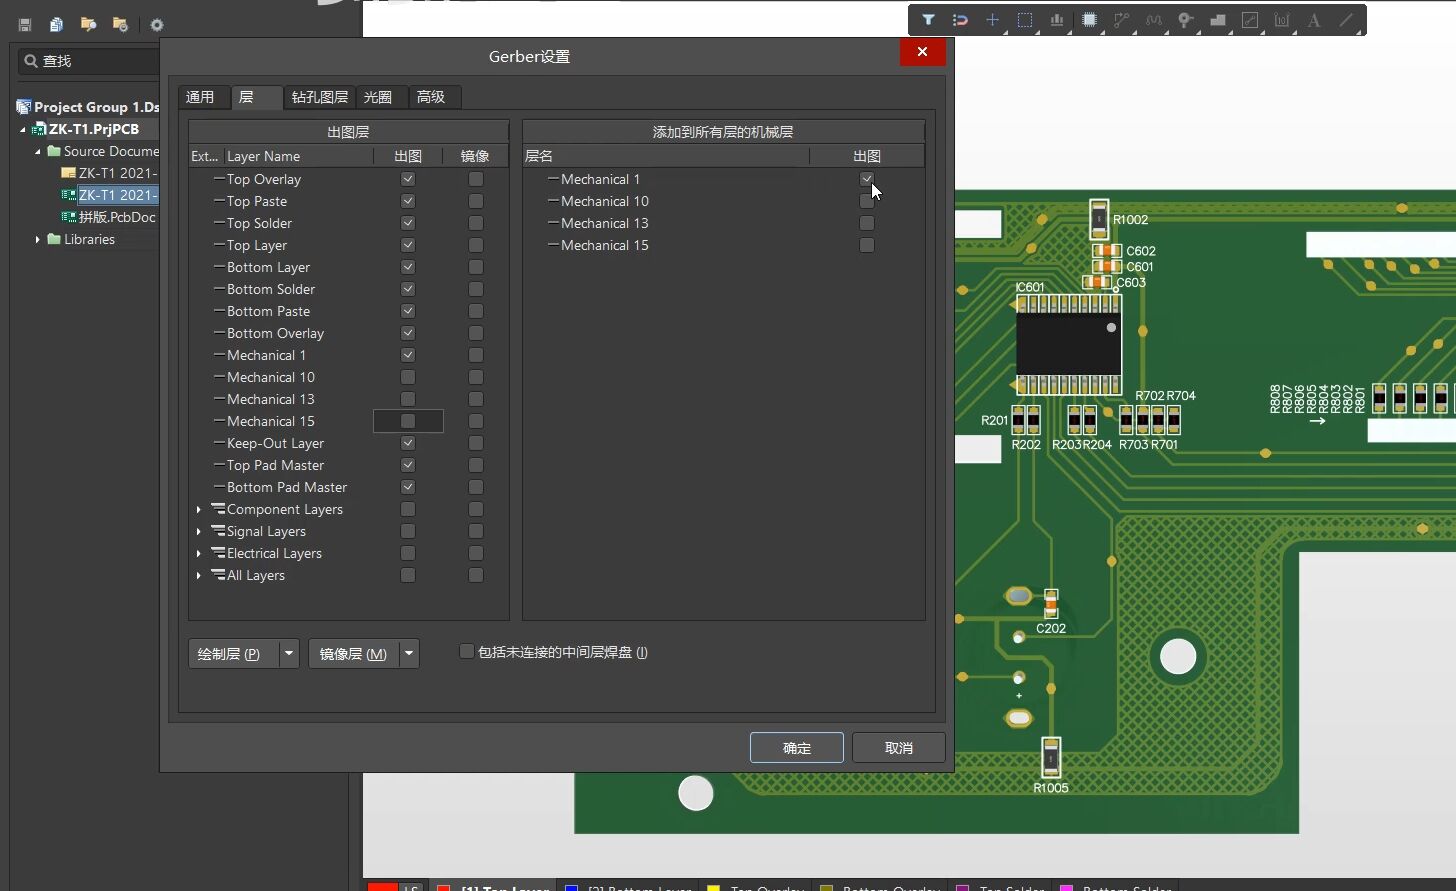The height and width of the screenshot is (891, 1456).
Task: Uncheck plot checkbox for Top Overlay
Action: [x=408, y=179]
